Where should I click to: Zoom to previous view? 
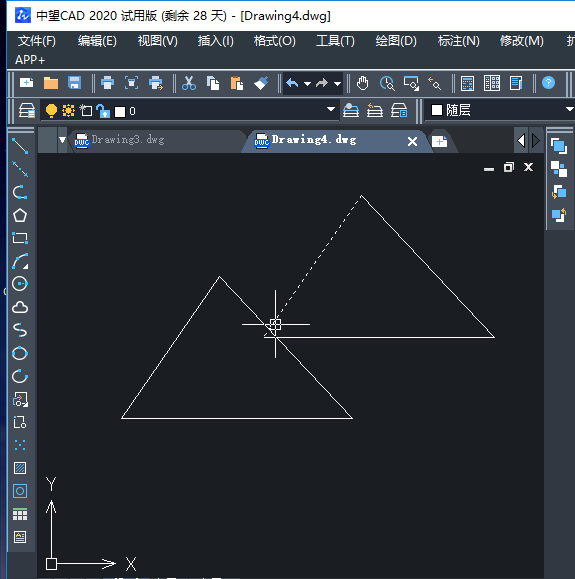click(435, 83)
